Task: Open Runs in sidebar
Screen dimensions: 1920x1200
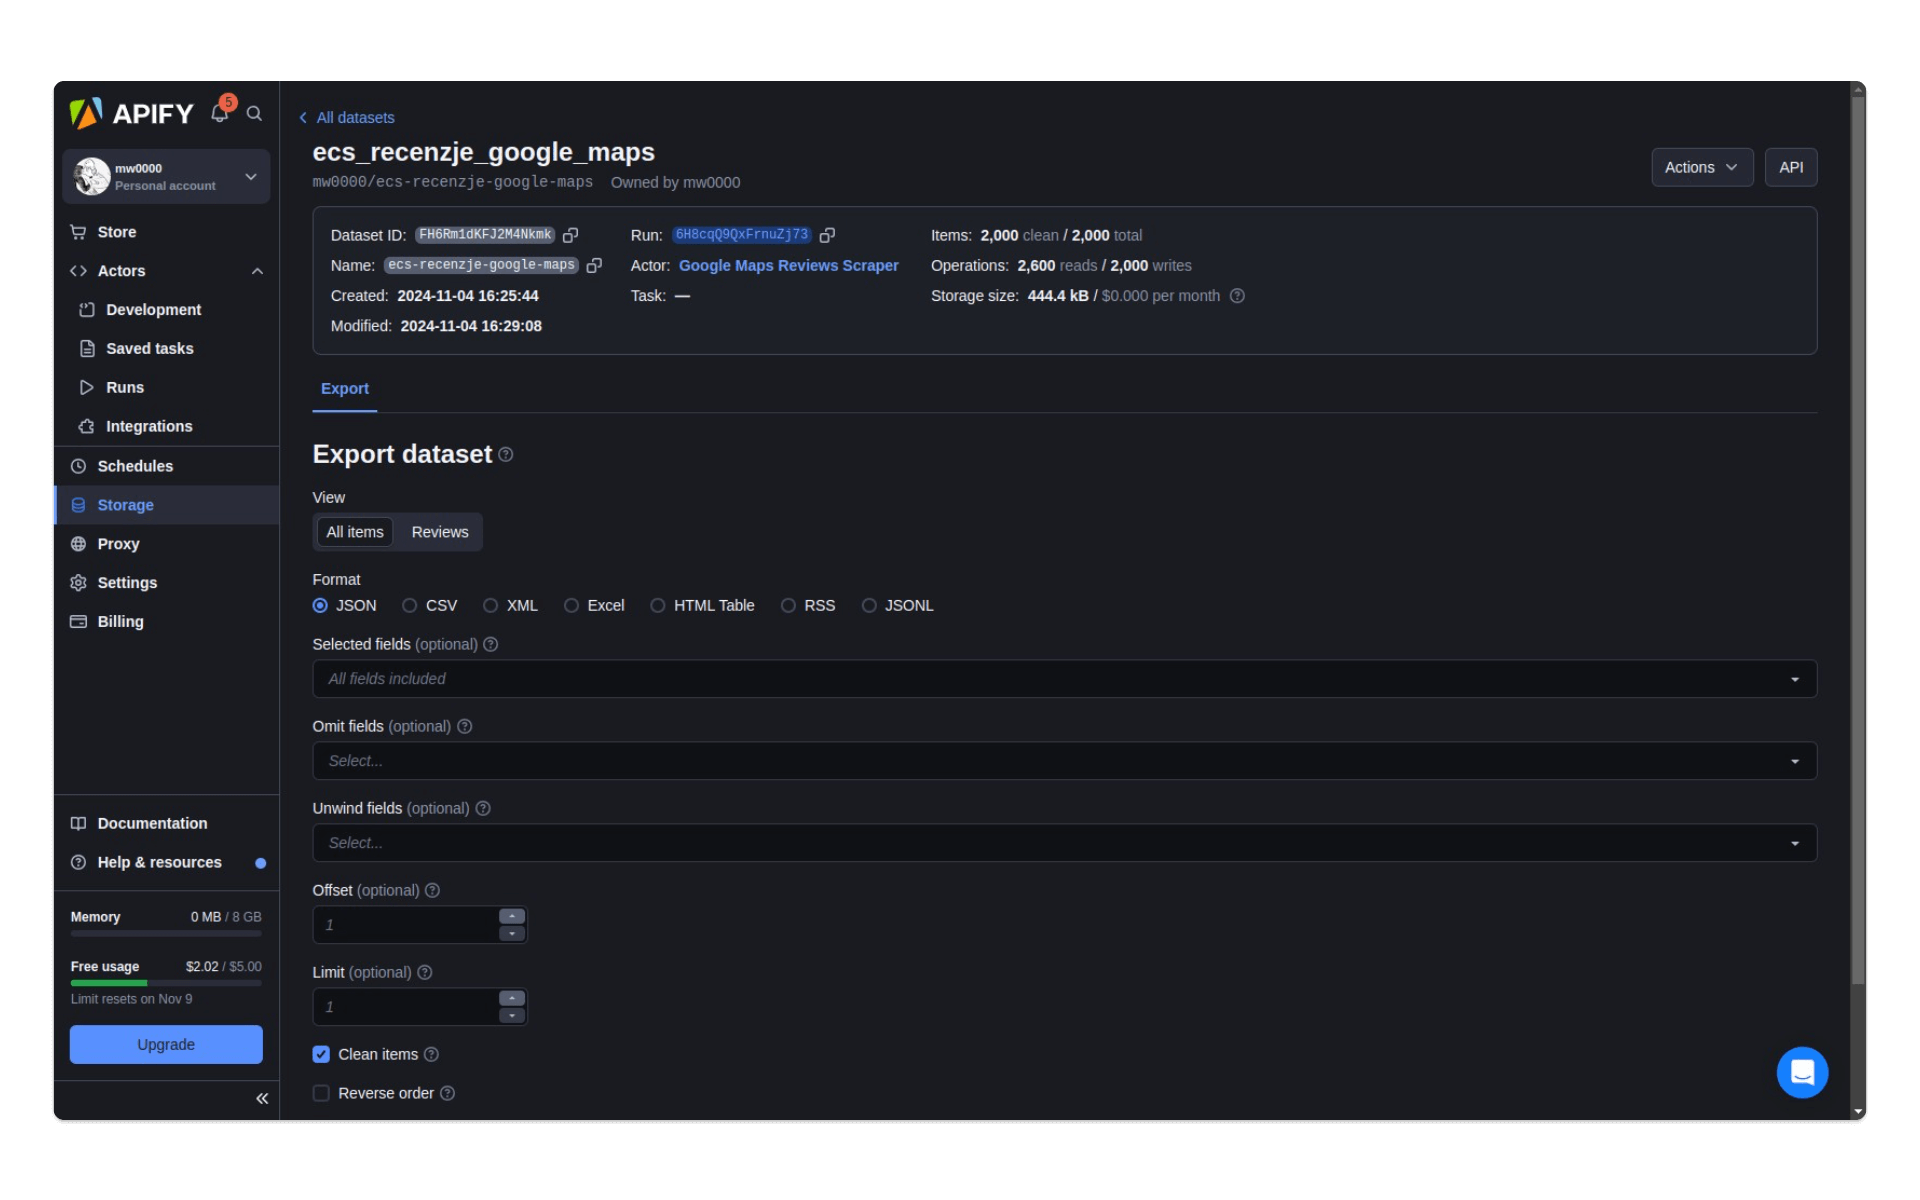Action: coord(166,388)
